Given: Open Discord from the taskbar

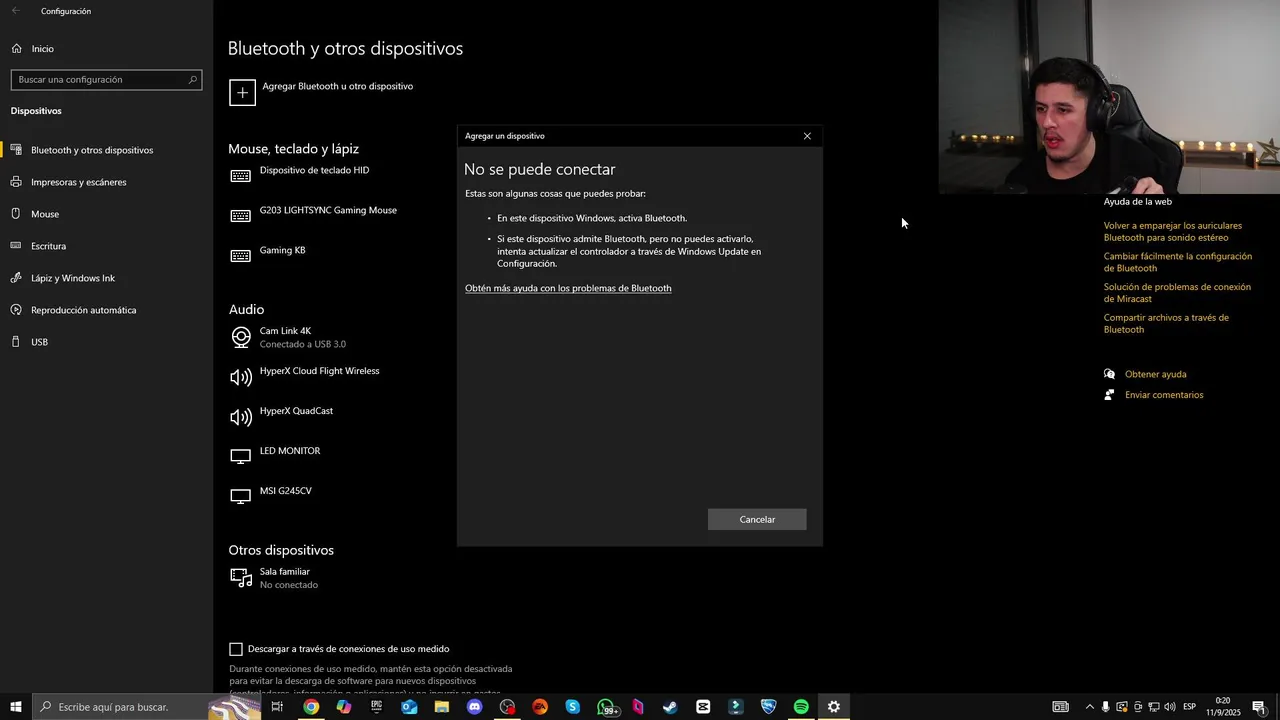Looking at the screenshot, I should (x=474, y=707).
